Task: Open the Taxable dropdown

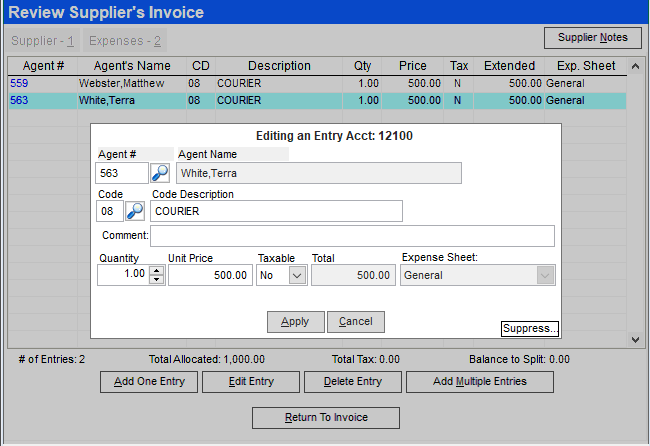Action: tap(297, 276)
